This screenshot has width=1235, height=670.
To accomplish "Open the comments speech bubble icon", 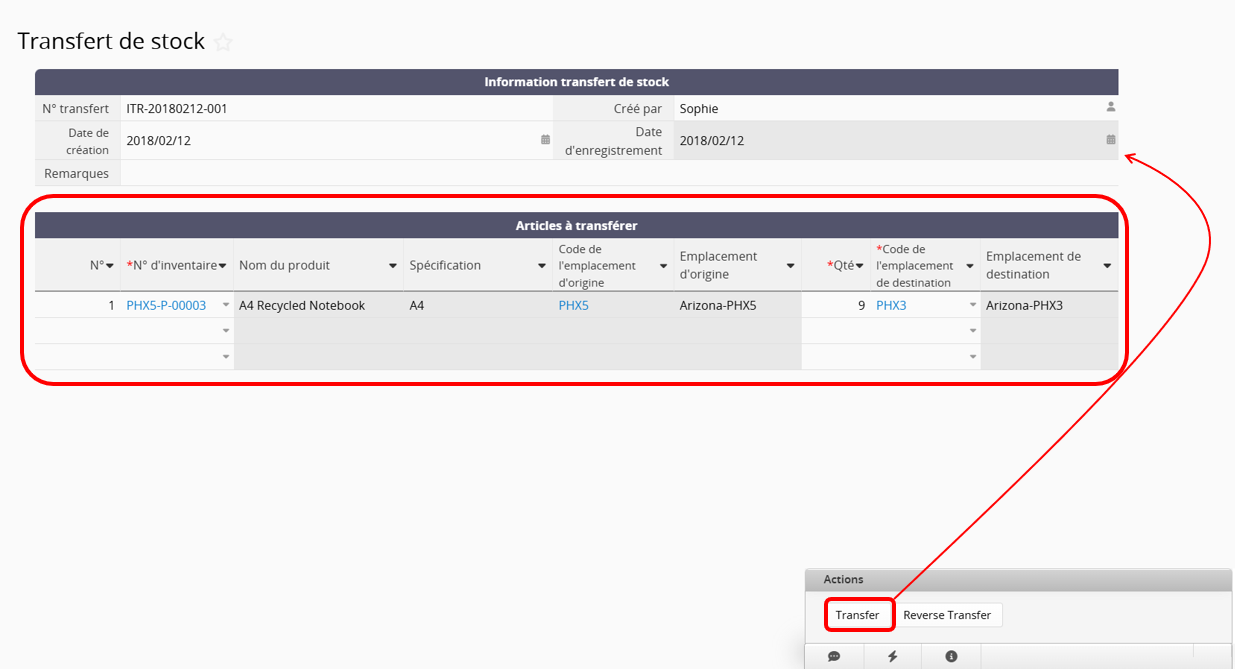I will click(834, 656).
